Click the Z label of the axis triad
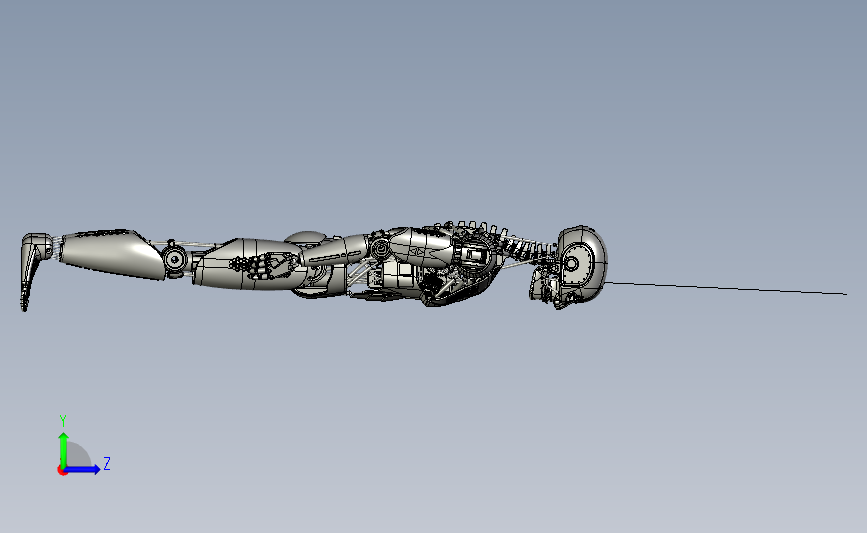The height and width of the screenshot is (533, 867). pyautogui.click(x=107, y=463)
